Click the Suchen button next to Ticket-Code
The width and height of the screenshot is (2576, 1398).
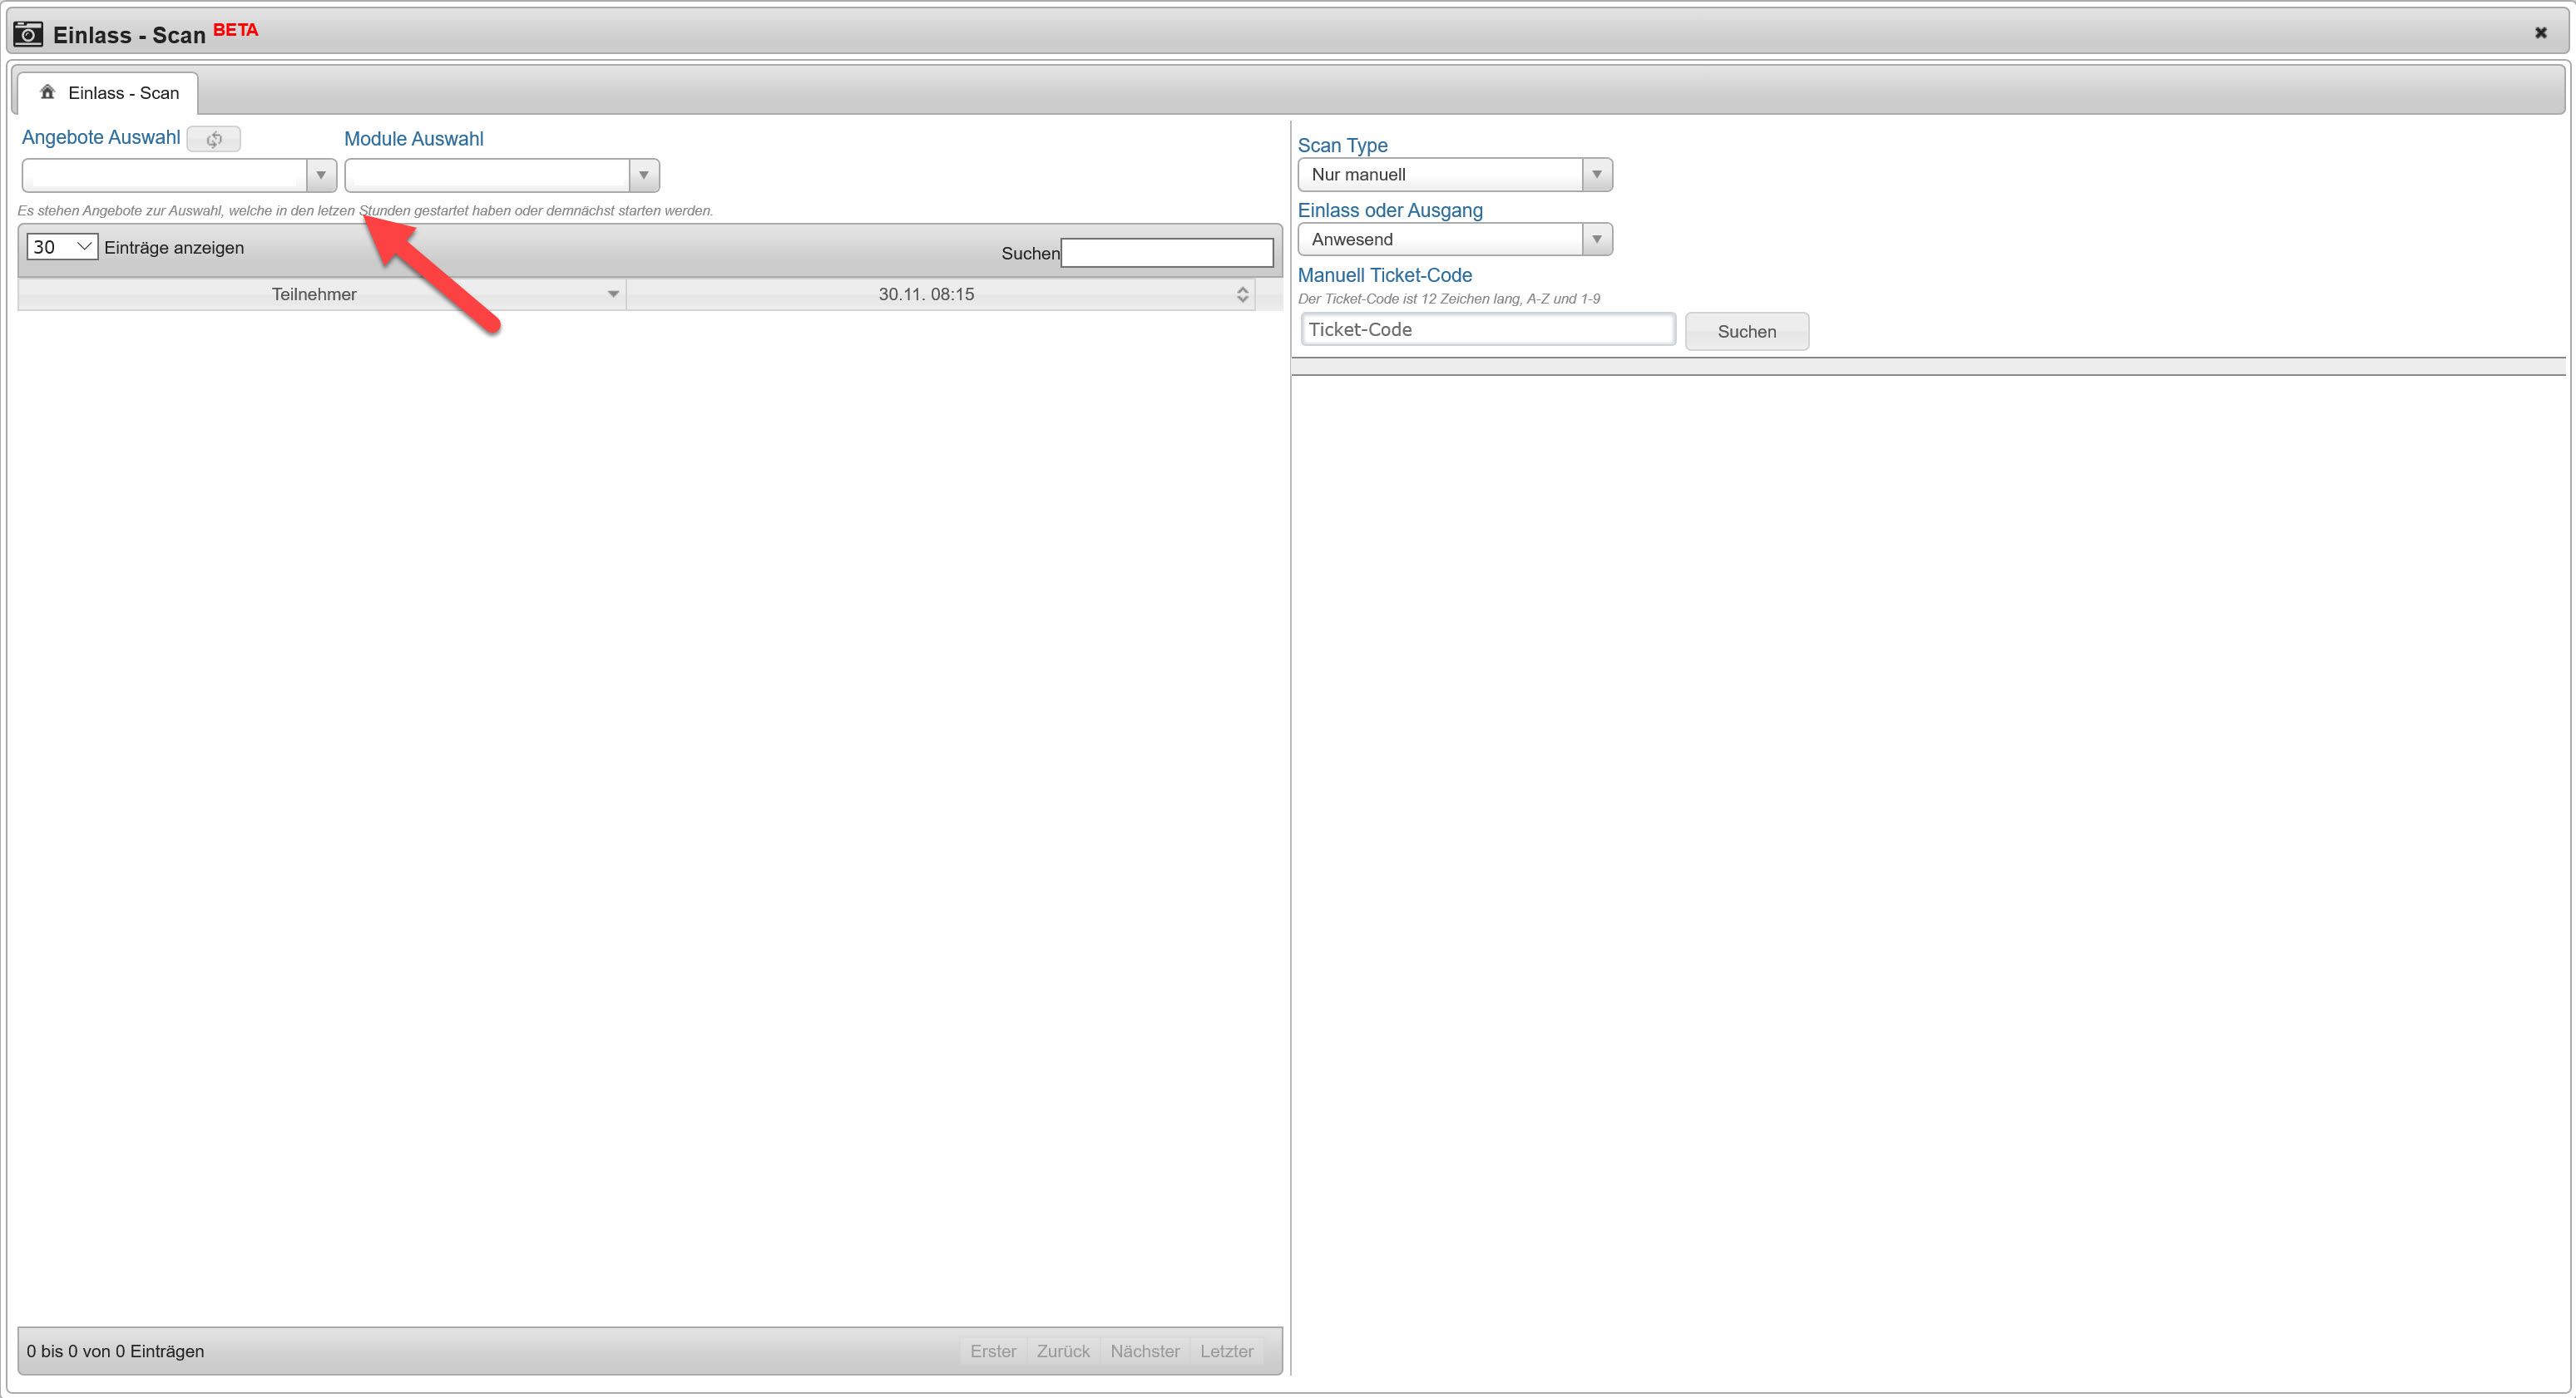[1746, 331]
